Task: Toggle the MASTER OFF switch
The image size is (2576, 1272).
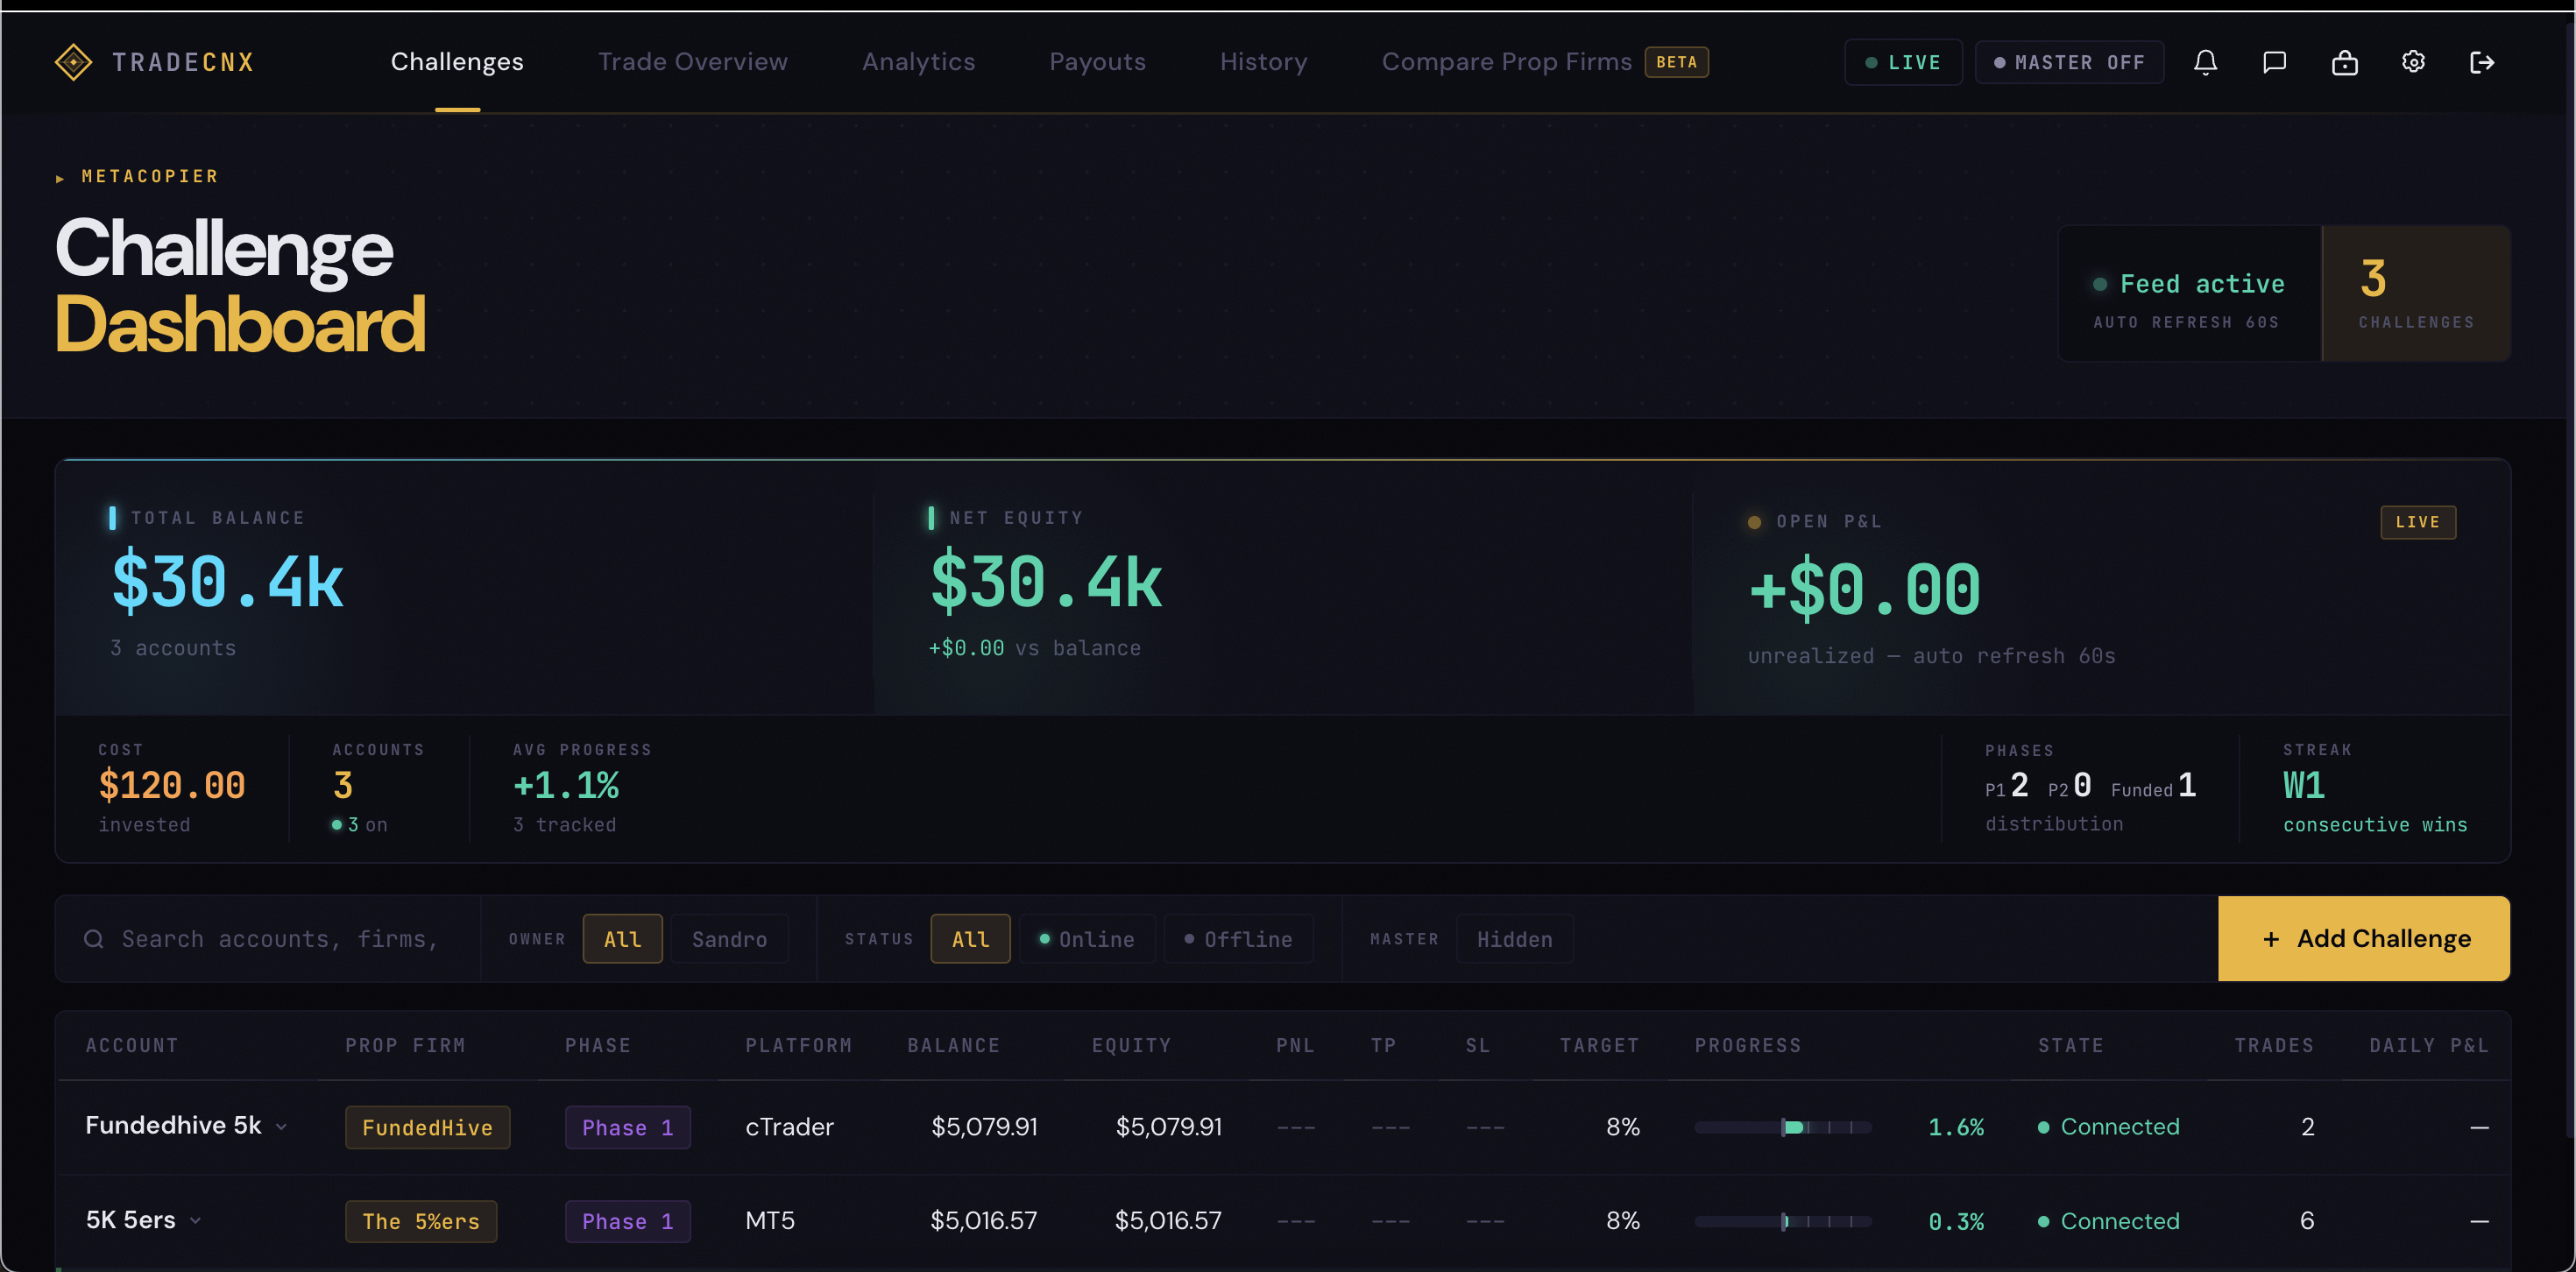Action: [x=2069, y=62]
